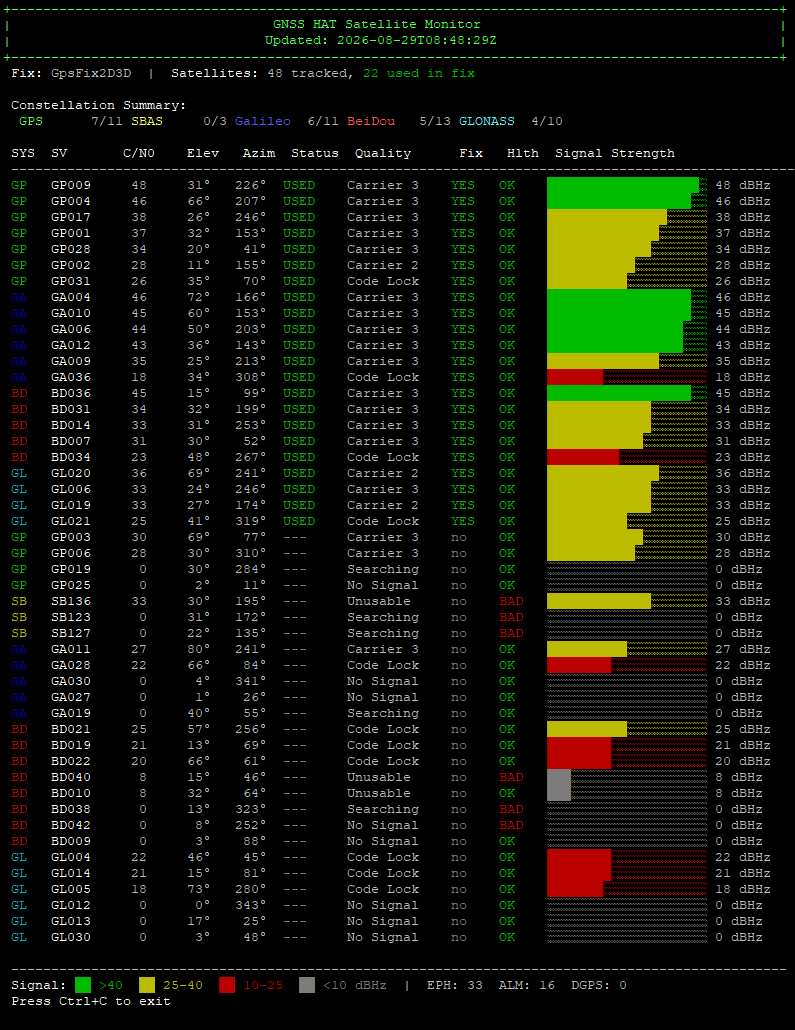
Task: Click the 'Searching' quality in GP019 row
Action: pos(383,569)
